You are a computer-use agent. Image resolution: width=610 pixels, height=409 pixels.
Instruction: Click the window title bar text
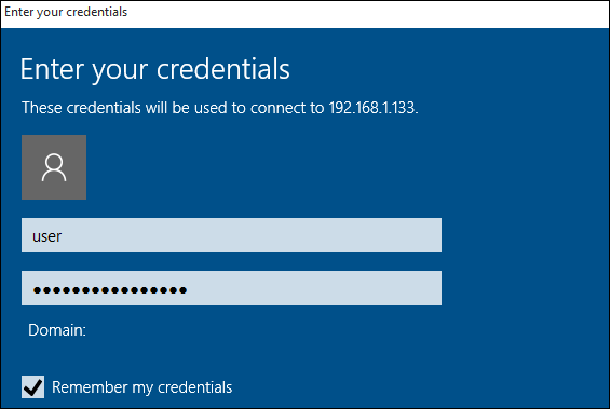(65, 13)
